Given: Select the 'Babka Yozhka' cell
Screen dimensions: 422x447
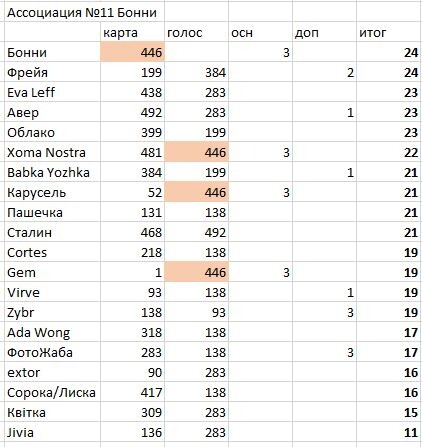Looking at the screenshot, I should [x=52, y=172].
